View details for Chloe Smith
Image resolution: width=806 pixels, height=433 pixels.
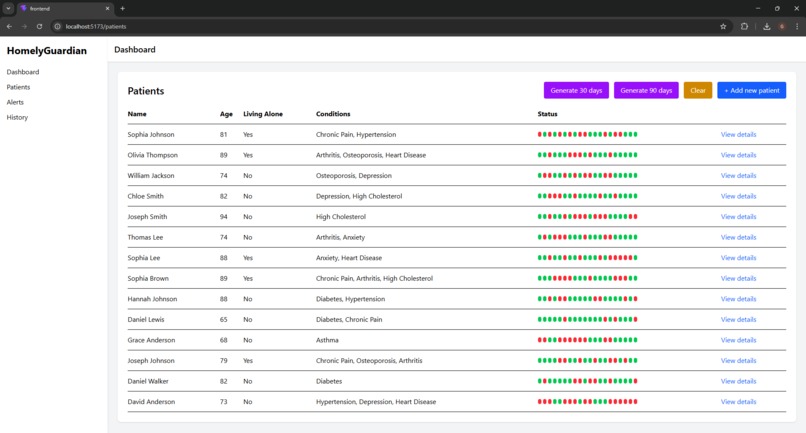tap(738, 196)
